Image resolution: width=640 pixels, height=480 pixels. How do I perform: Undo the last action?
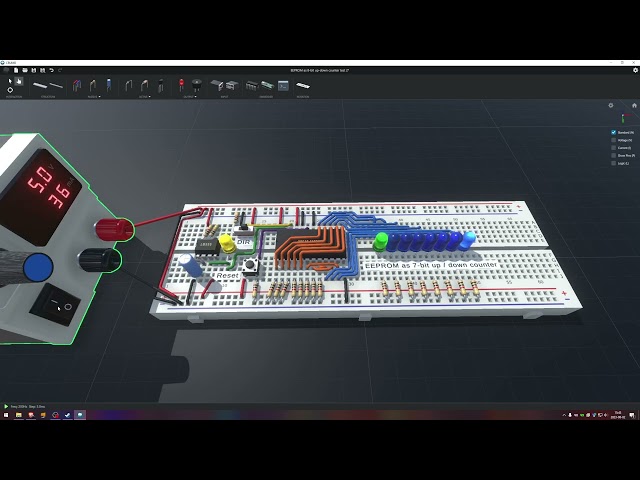[x=51, y=70]
